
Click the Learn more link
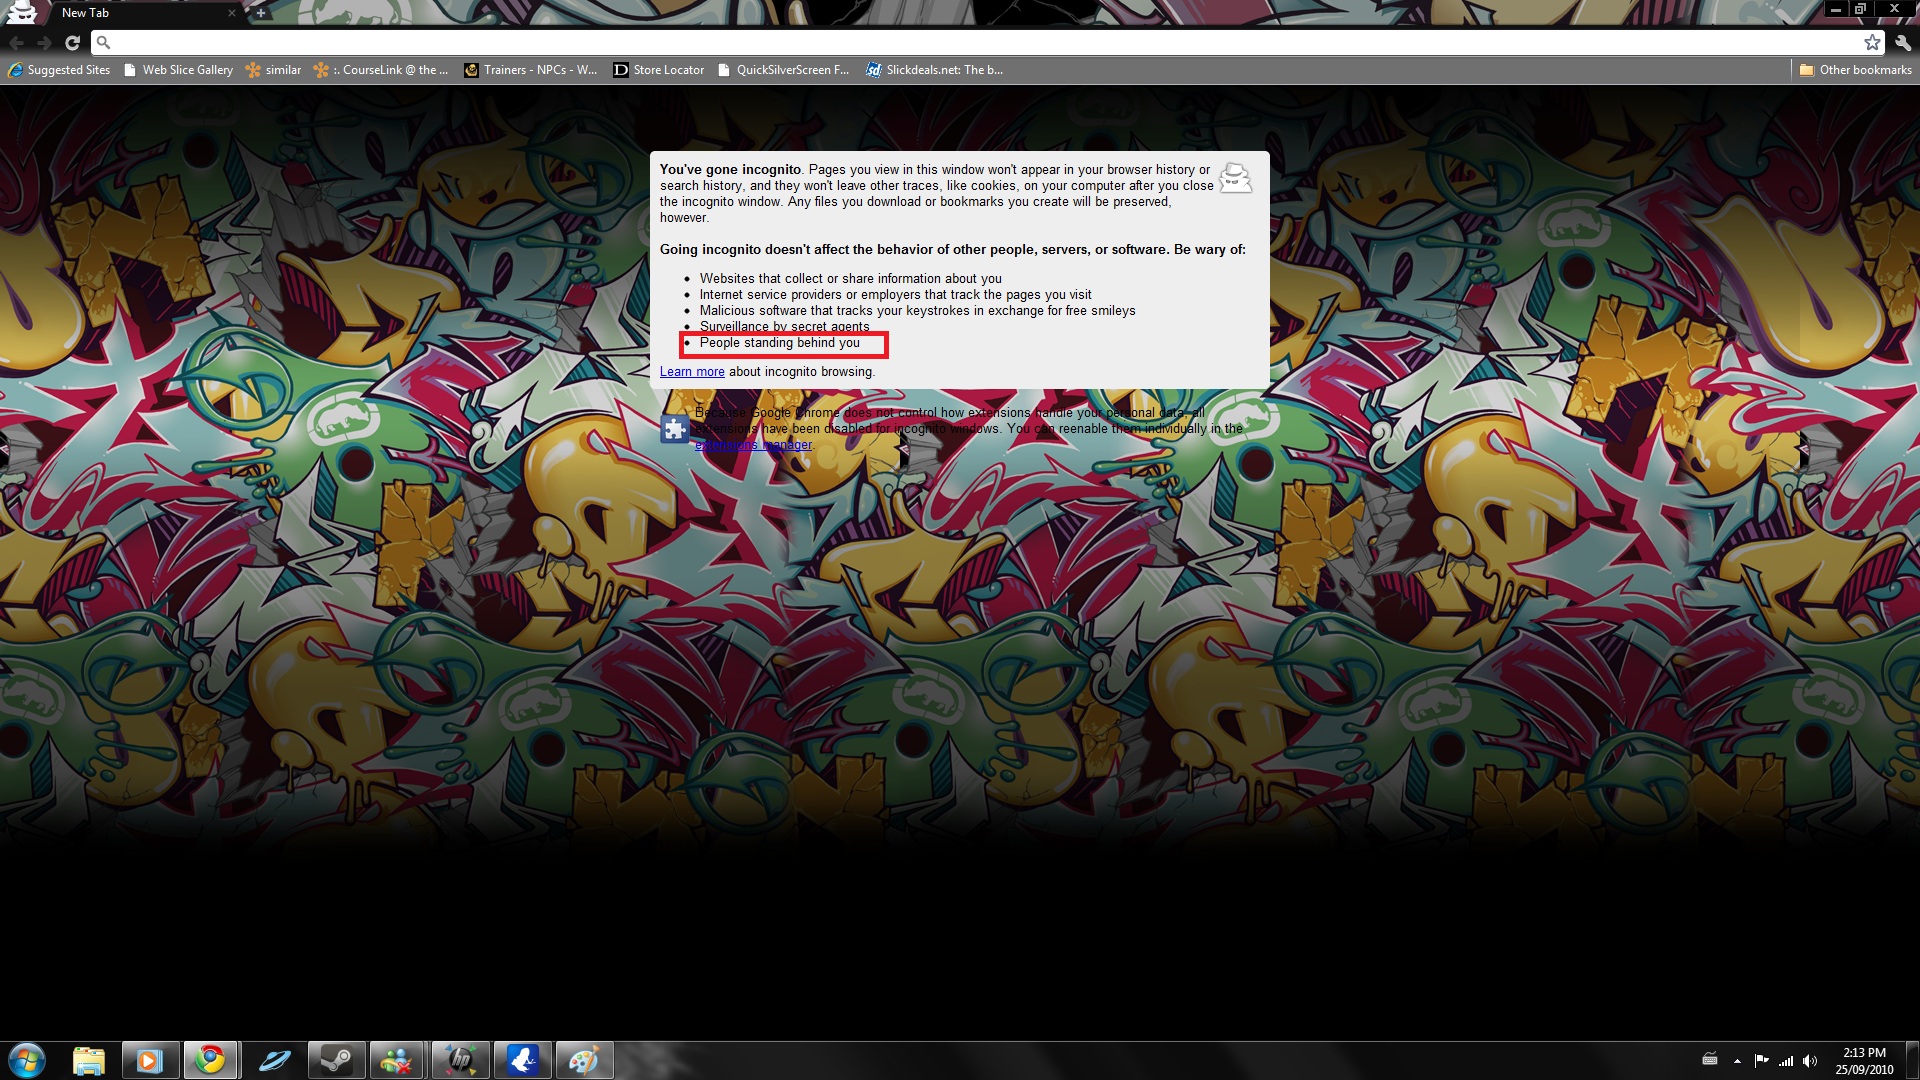pyautogui.click(x=692, y=372)
